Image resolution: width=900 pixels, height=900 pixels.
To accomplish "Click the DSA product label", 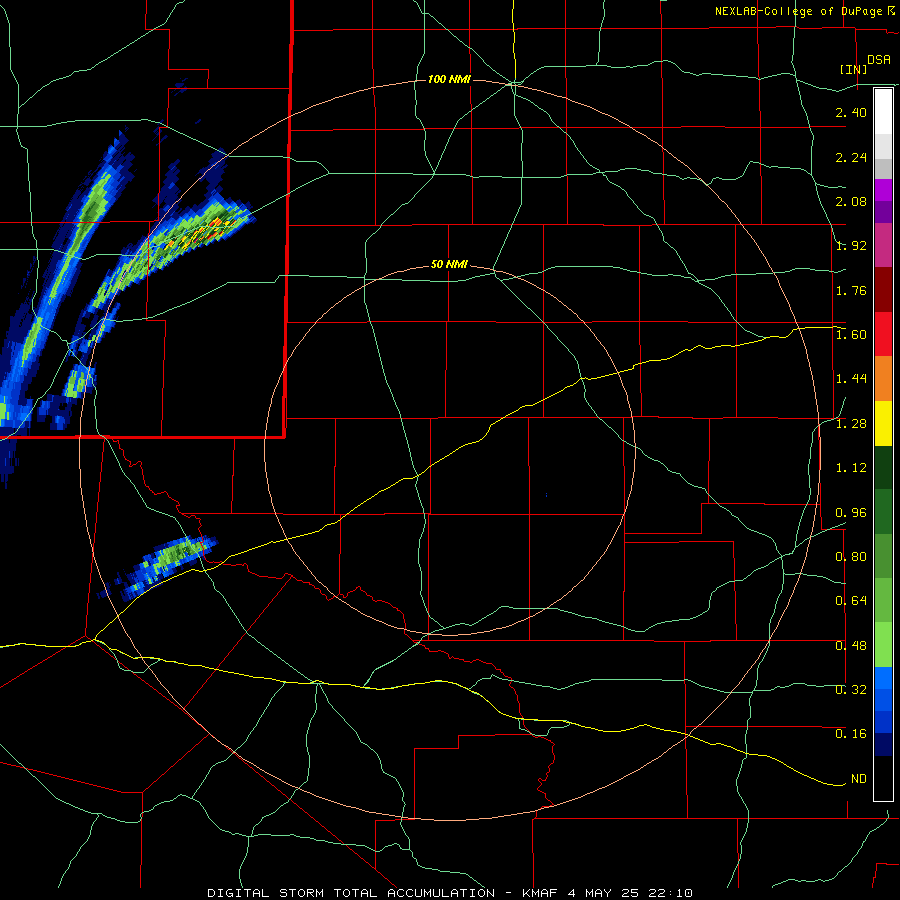I will click(x=878, y=59).
